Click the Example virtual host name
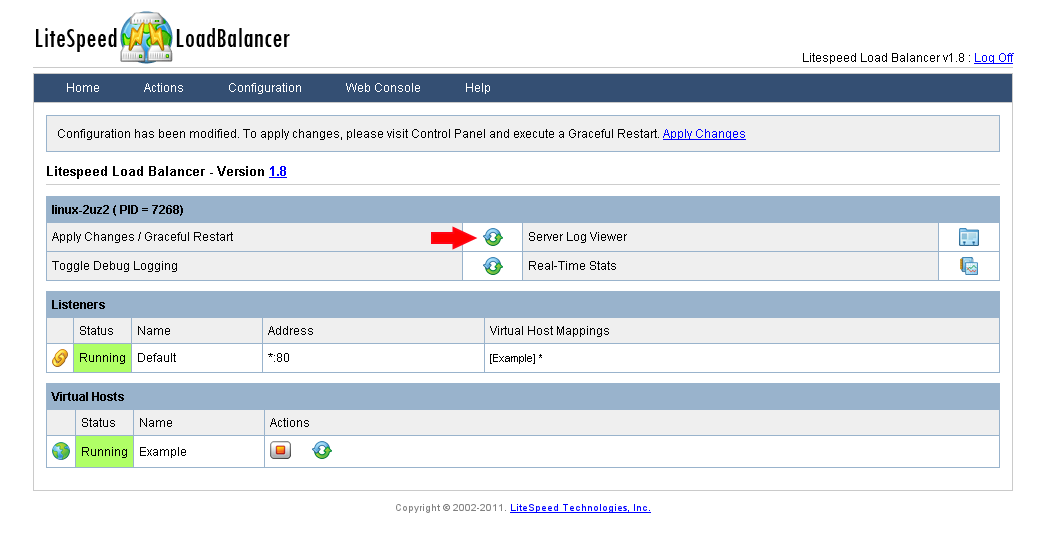 [163, 451]
